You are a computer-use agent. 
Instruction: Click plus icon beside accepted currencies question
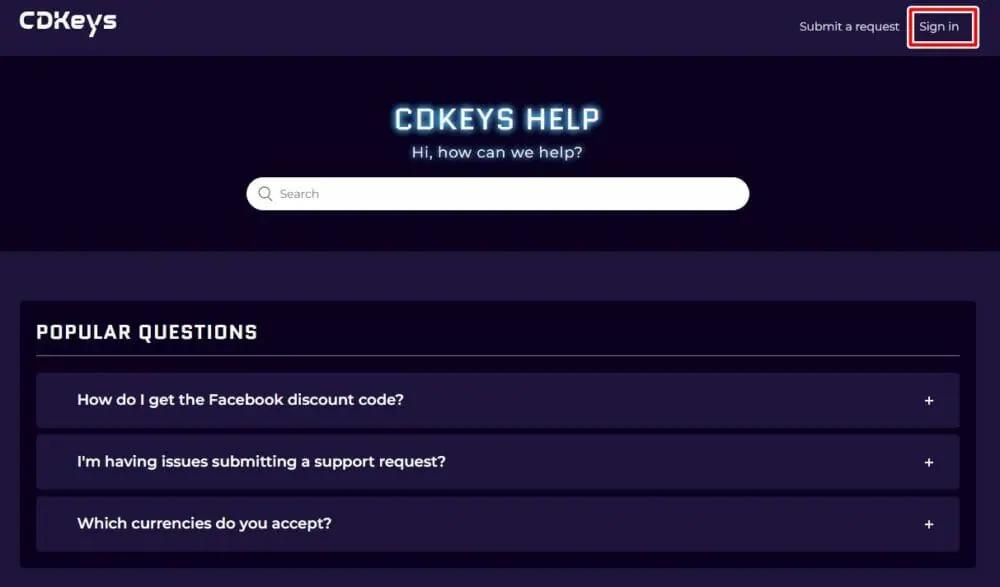pos(929,525)
